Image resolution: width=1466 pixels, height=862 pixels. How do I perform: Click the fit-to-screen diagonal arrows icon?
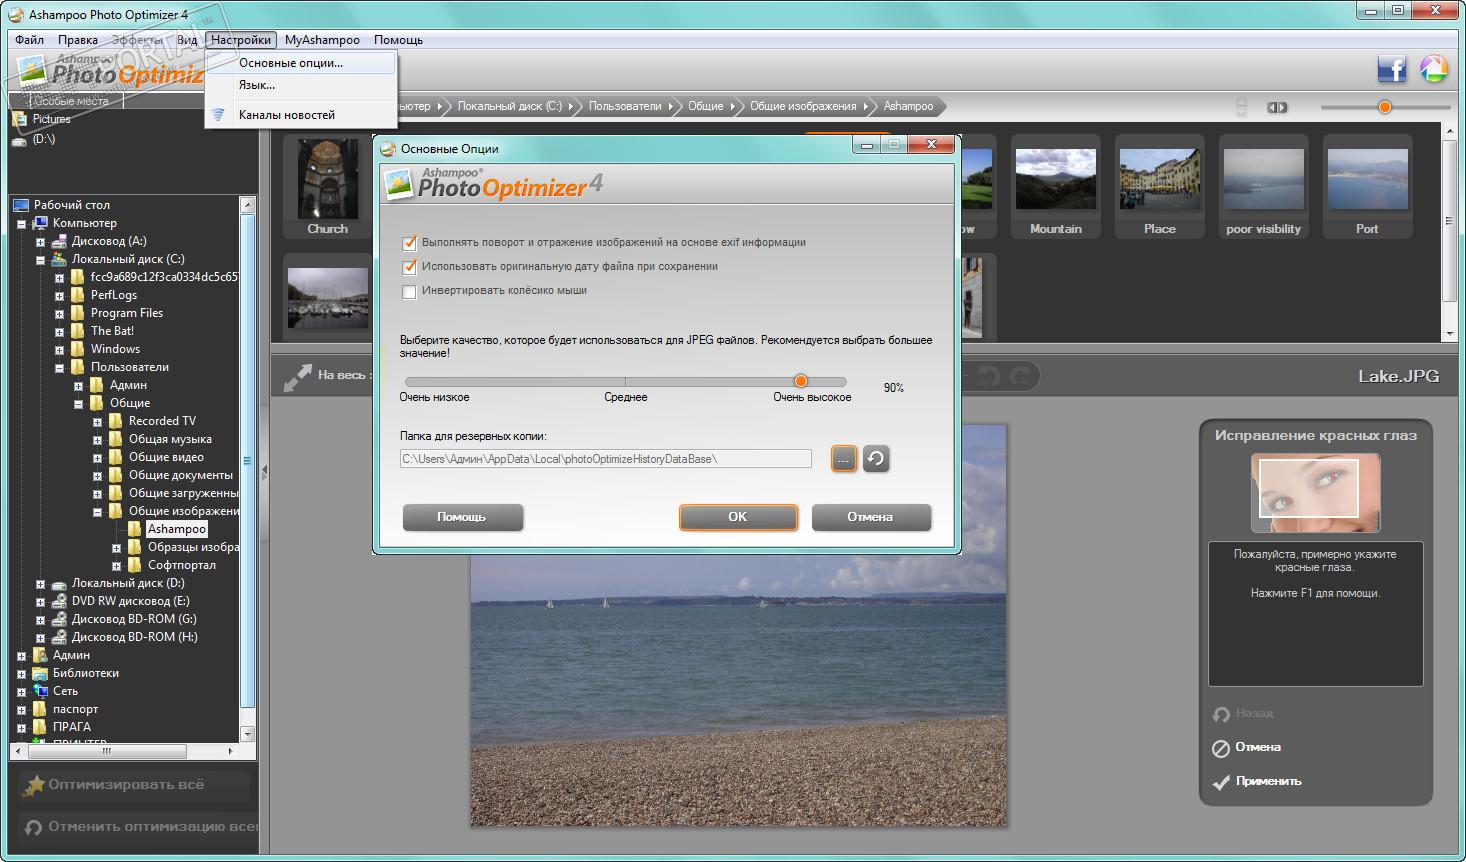[x=297, y=377]
